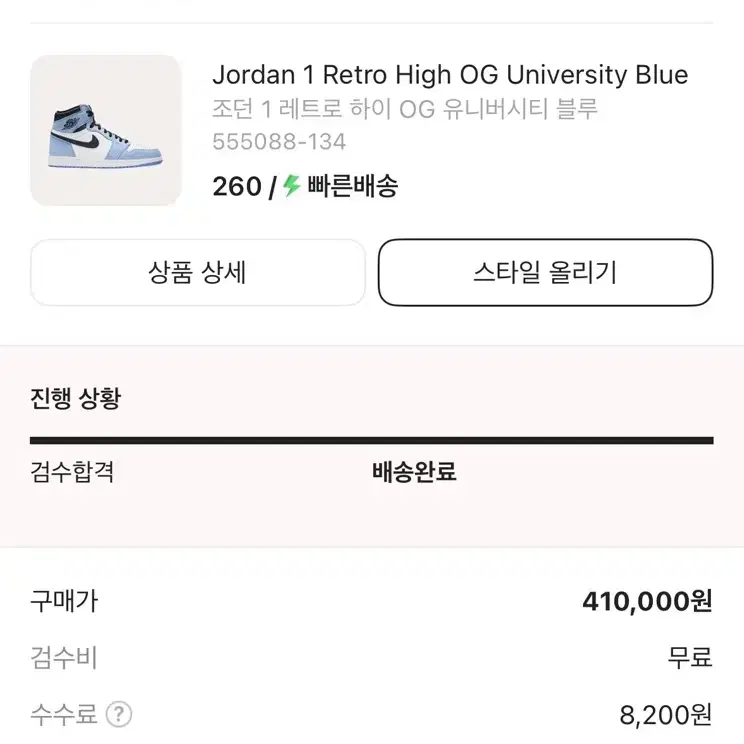Image resolution: width=744 pixels, height=744 pixels.
Task: Tap the Korean product name 조던 1 레트로
Action: coord(404,109)
